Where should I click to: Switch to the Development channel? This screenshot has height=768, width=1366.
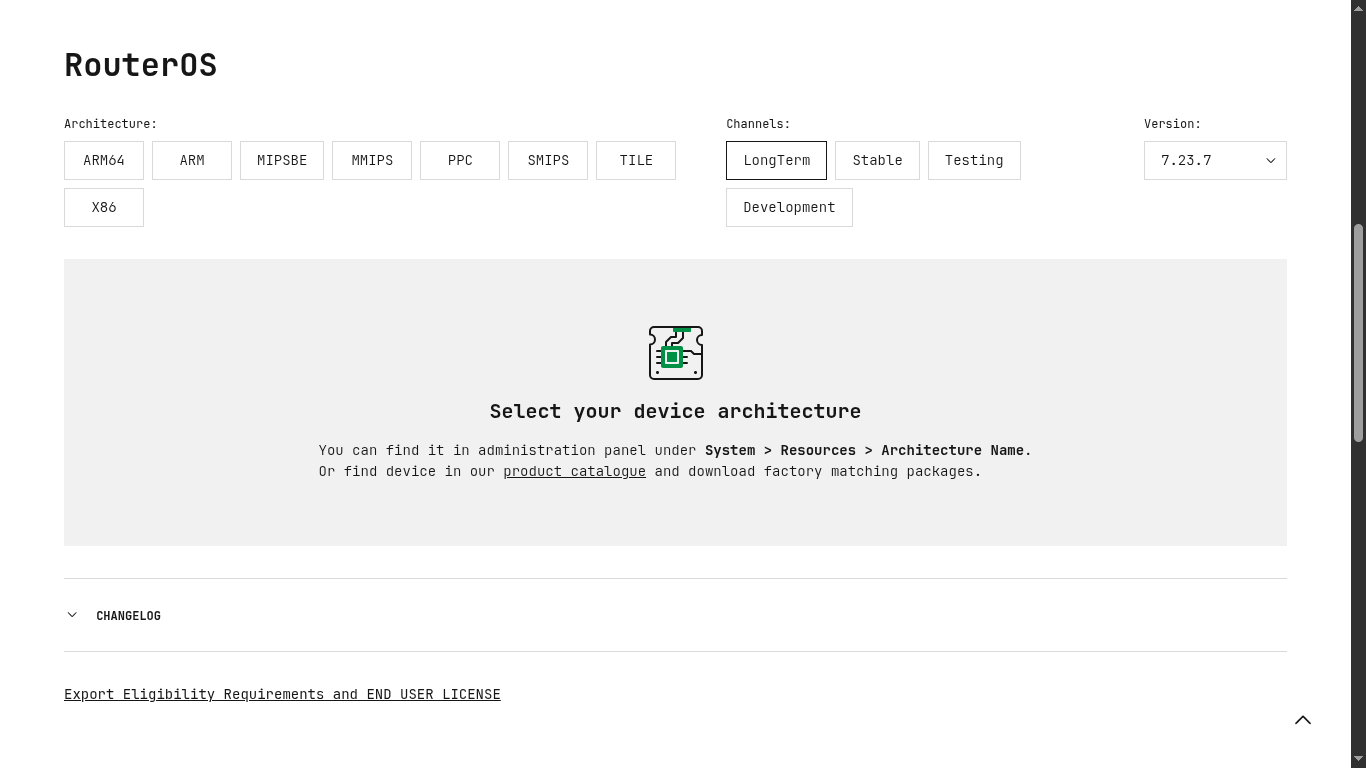coord(789,207)
